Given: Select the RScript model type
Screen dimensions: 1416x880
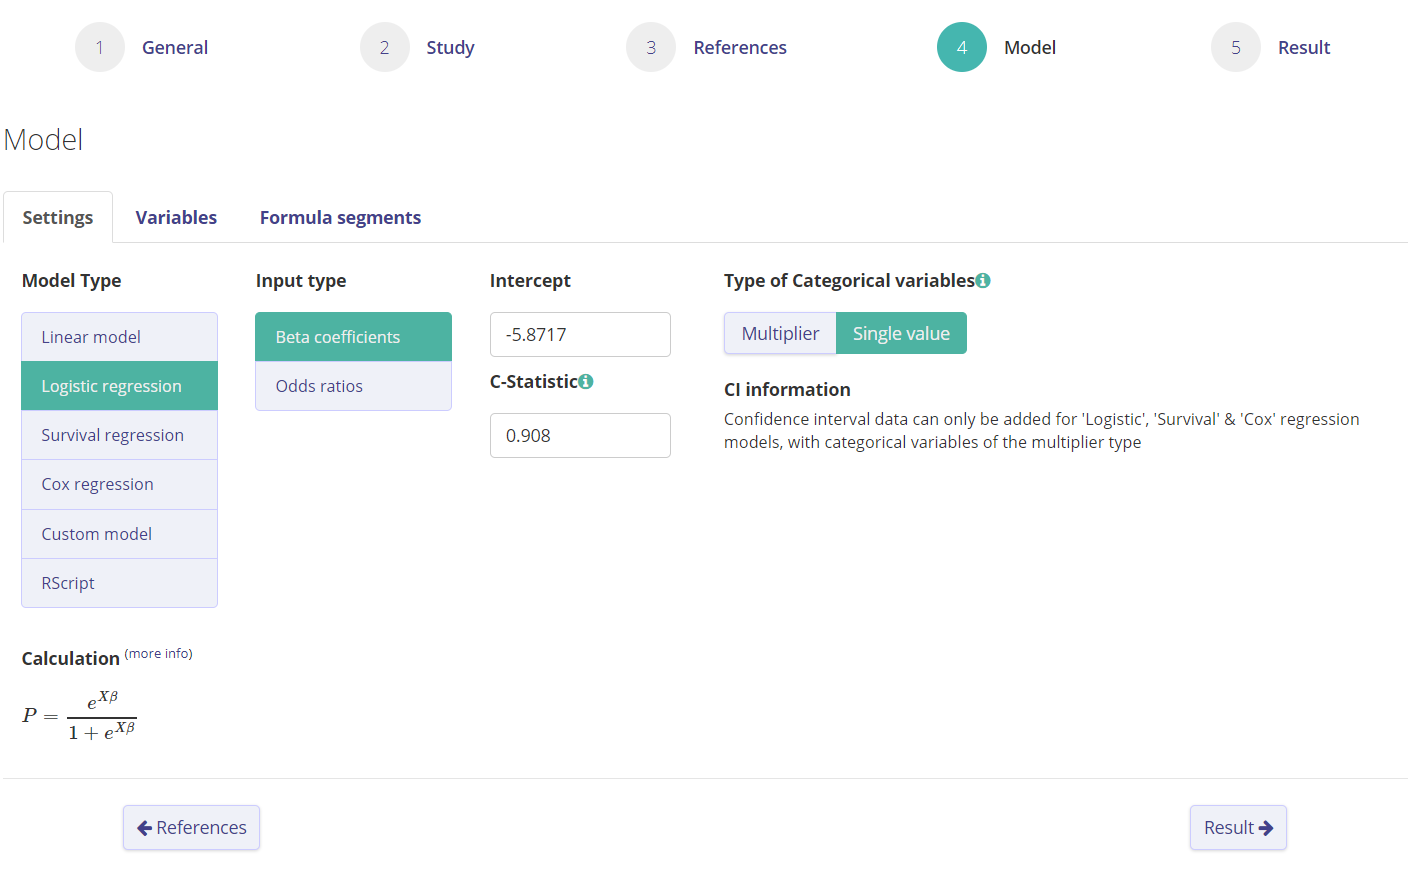Looking at the screenshot, I should tap(119, 583).
